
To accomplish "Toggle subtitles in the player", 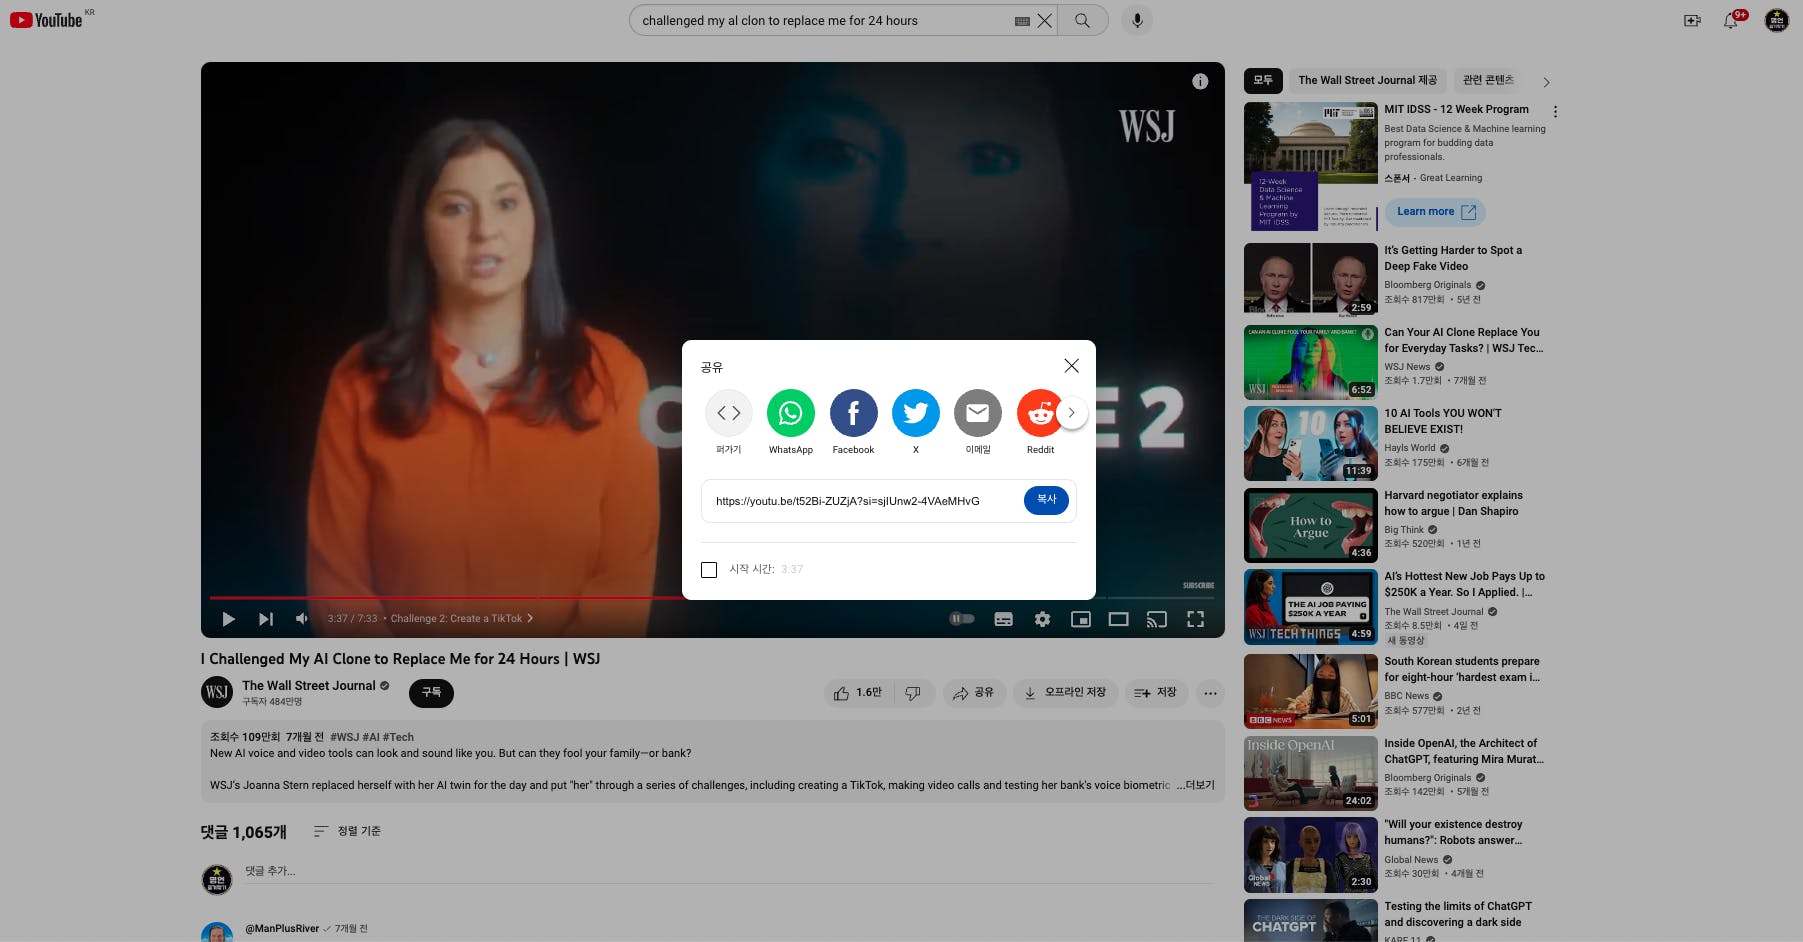I will tap(1004, 619).
